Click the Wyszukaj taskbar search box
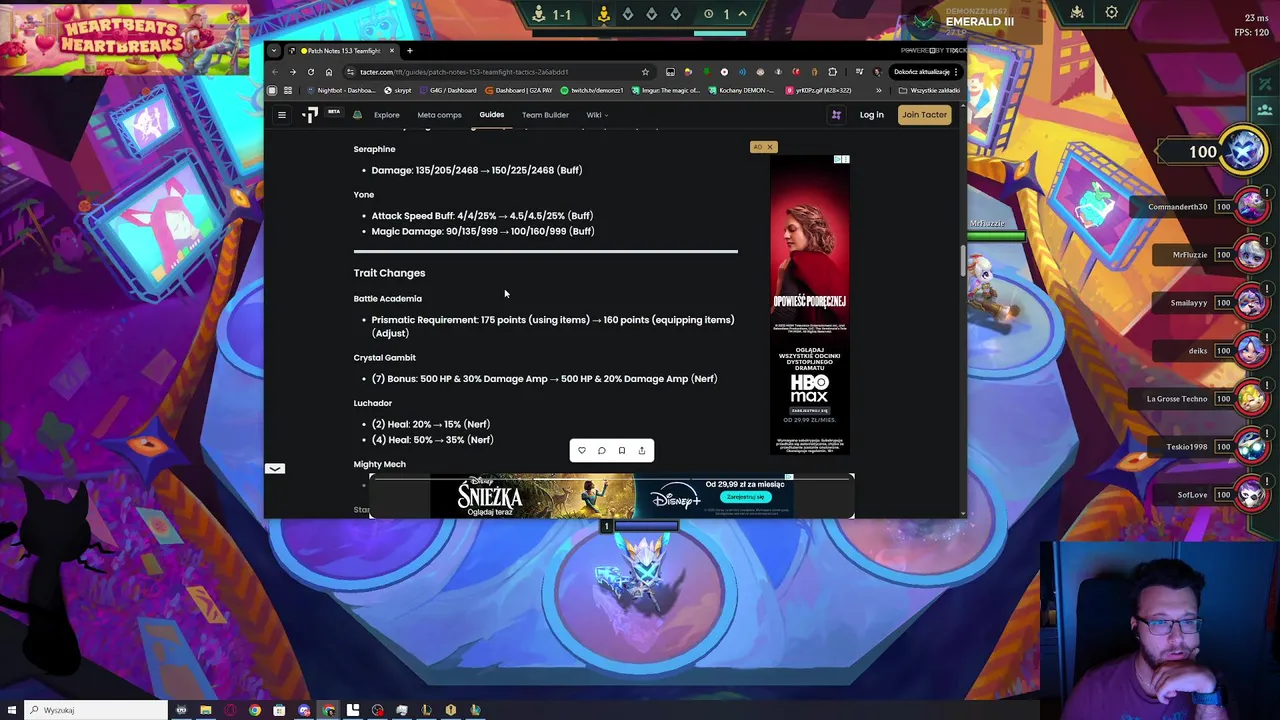Screen dimensions: 1280x720 coord(96,710)
